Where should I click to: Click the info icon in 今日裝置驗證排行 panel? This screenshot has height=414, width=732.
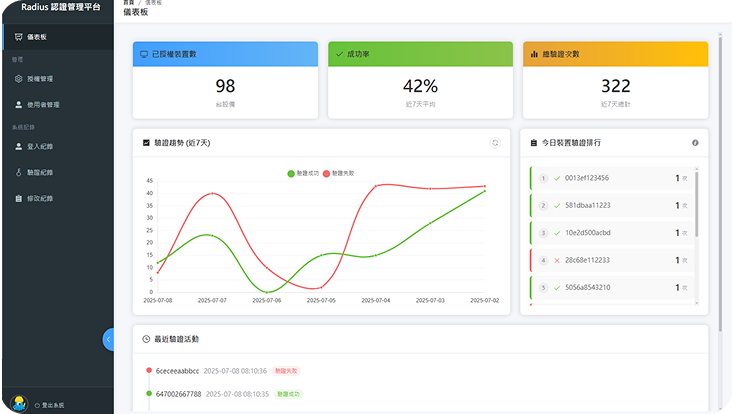(695, 143)
